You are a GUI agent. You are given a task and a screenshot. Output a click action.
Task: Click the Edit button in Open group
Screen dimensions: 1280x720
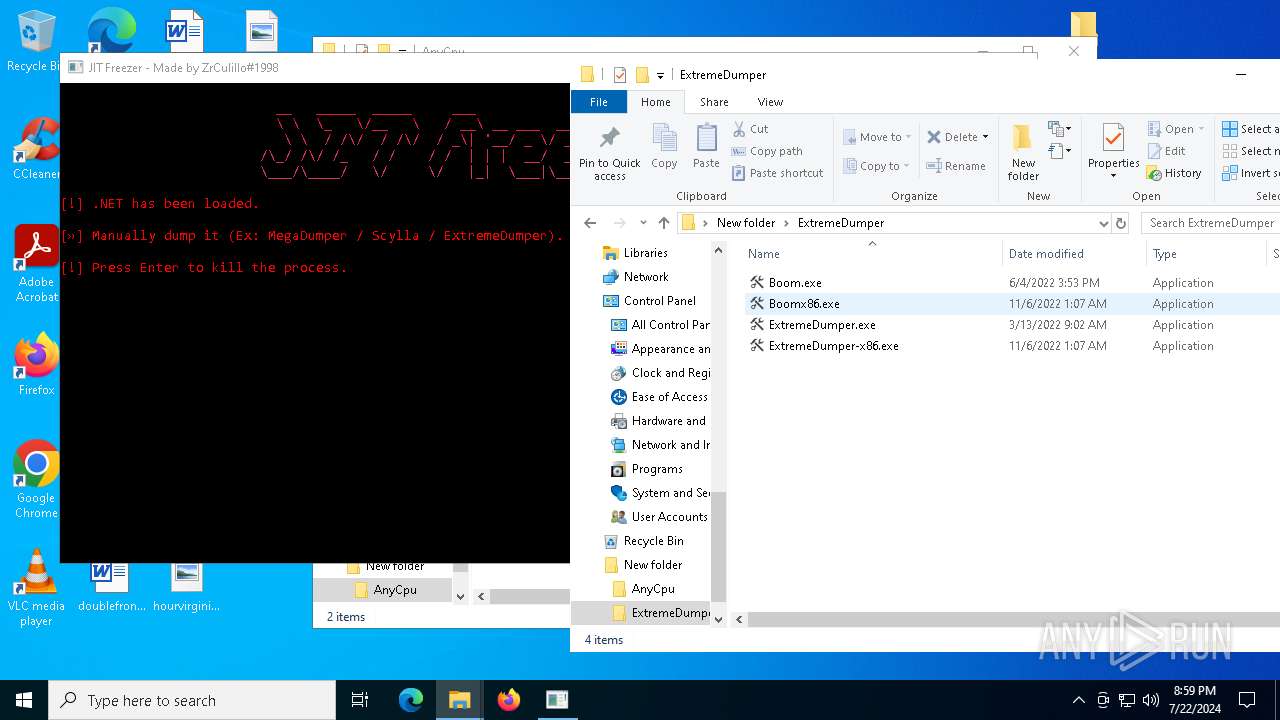coord(1167,151)
